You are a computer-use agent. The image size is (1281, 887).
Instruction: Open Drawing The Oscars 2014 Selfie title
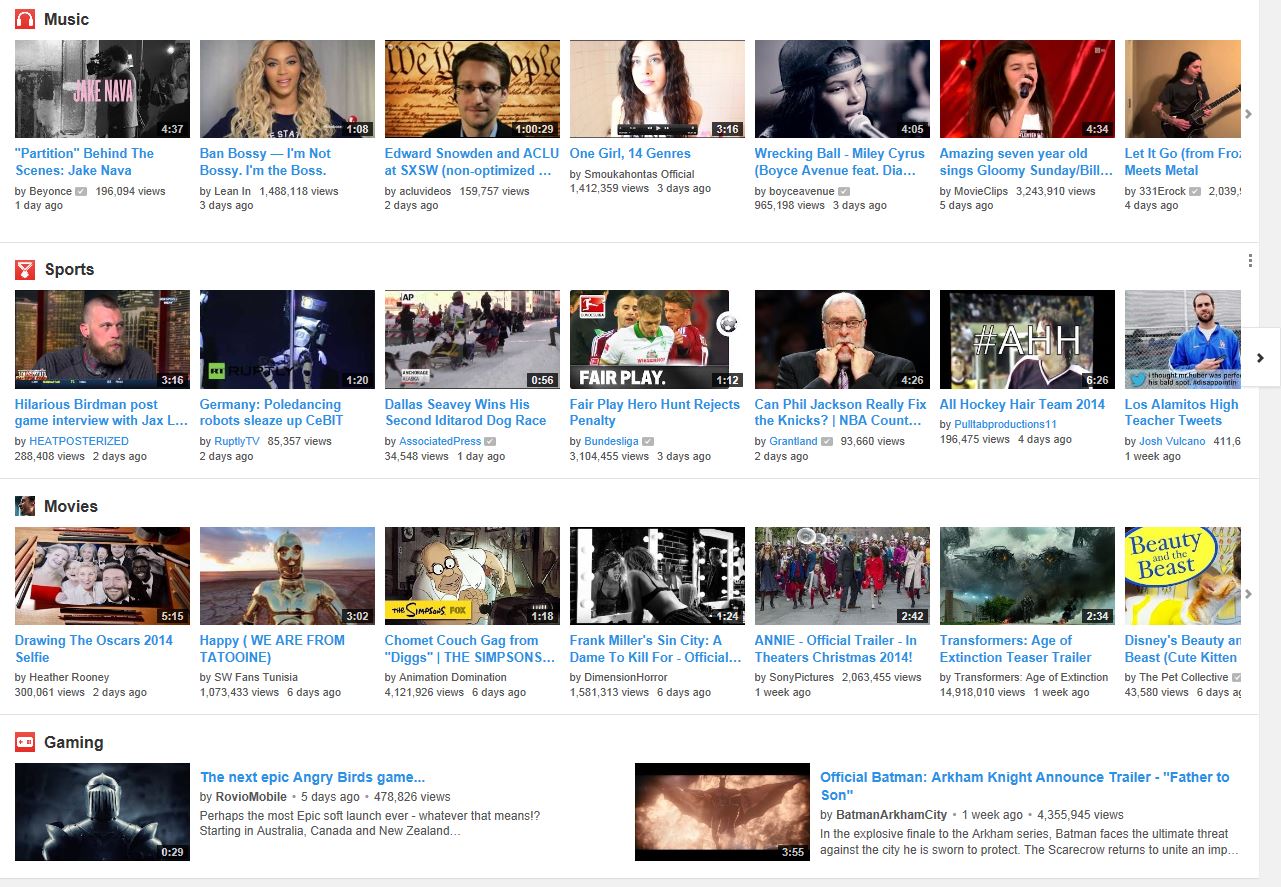click(x=94, y=649)
